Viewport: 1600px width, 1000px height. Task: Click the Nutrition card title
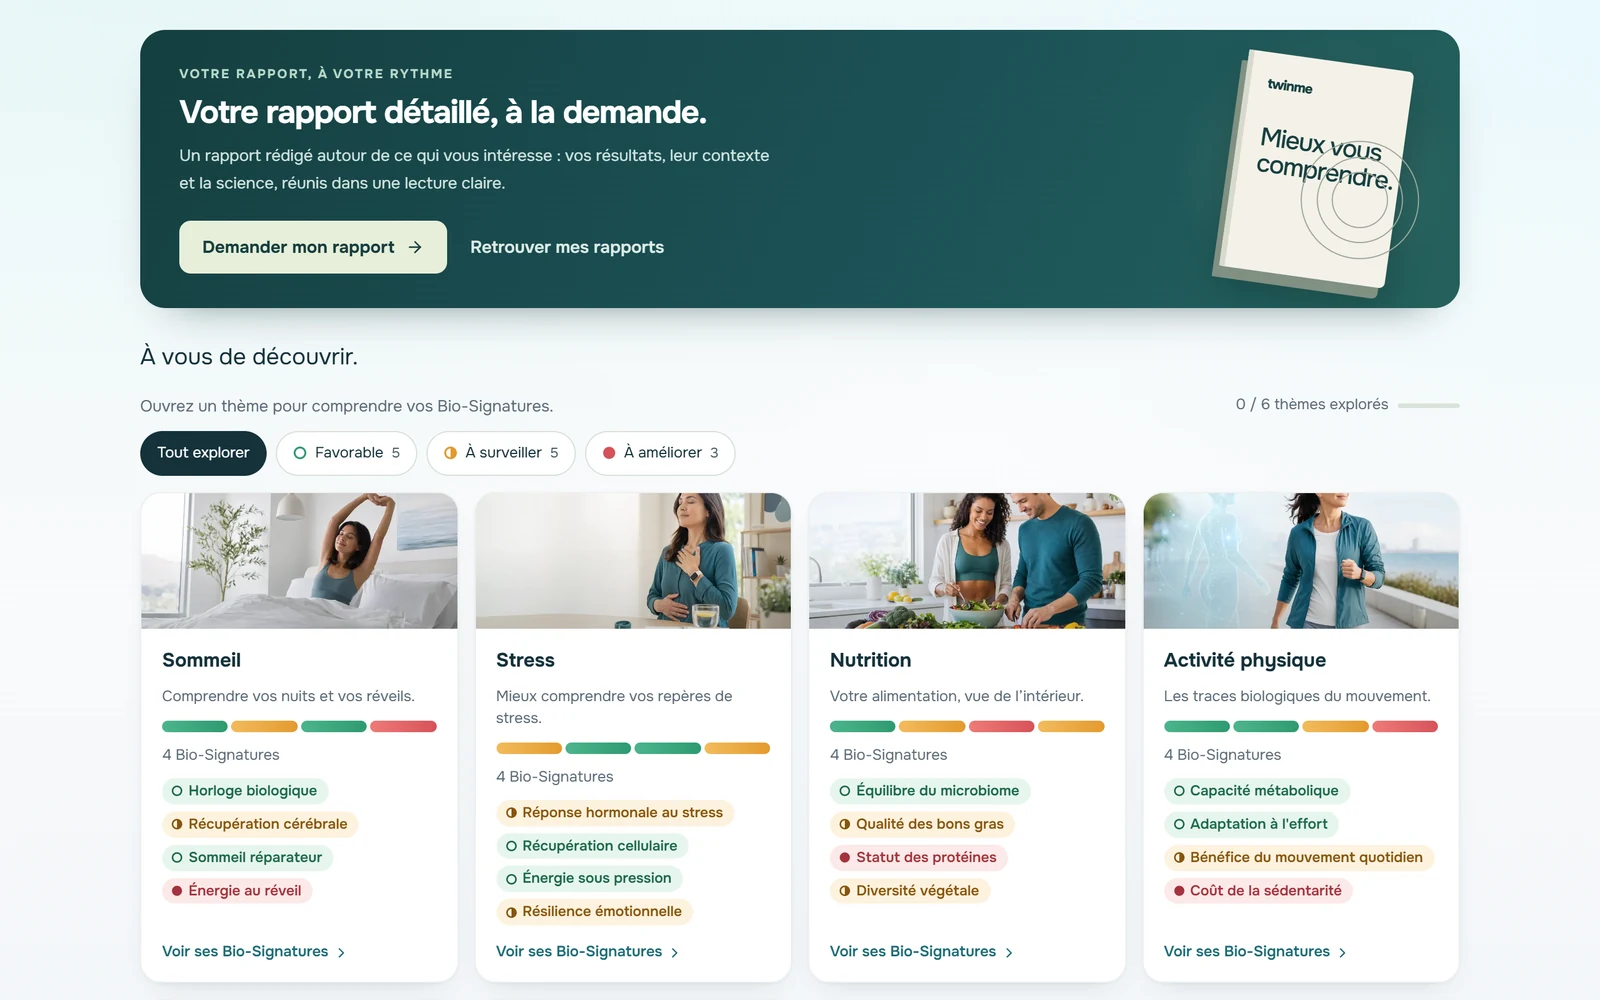(870, 660)
